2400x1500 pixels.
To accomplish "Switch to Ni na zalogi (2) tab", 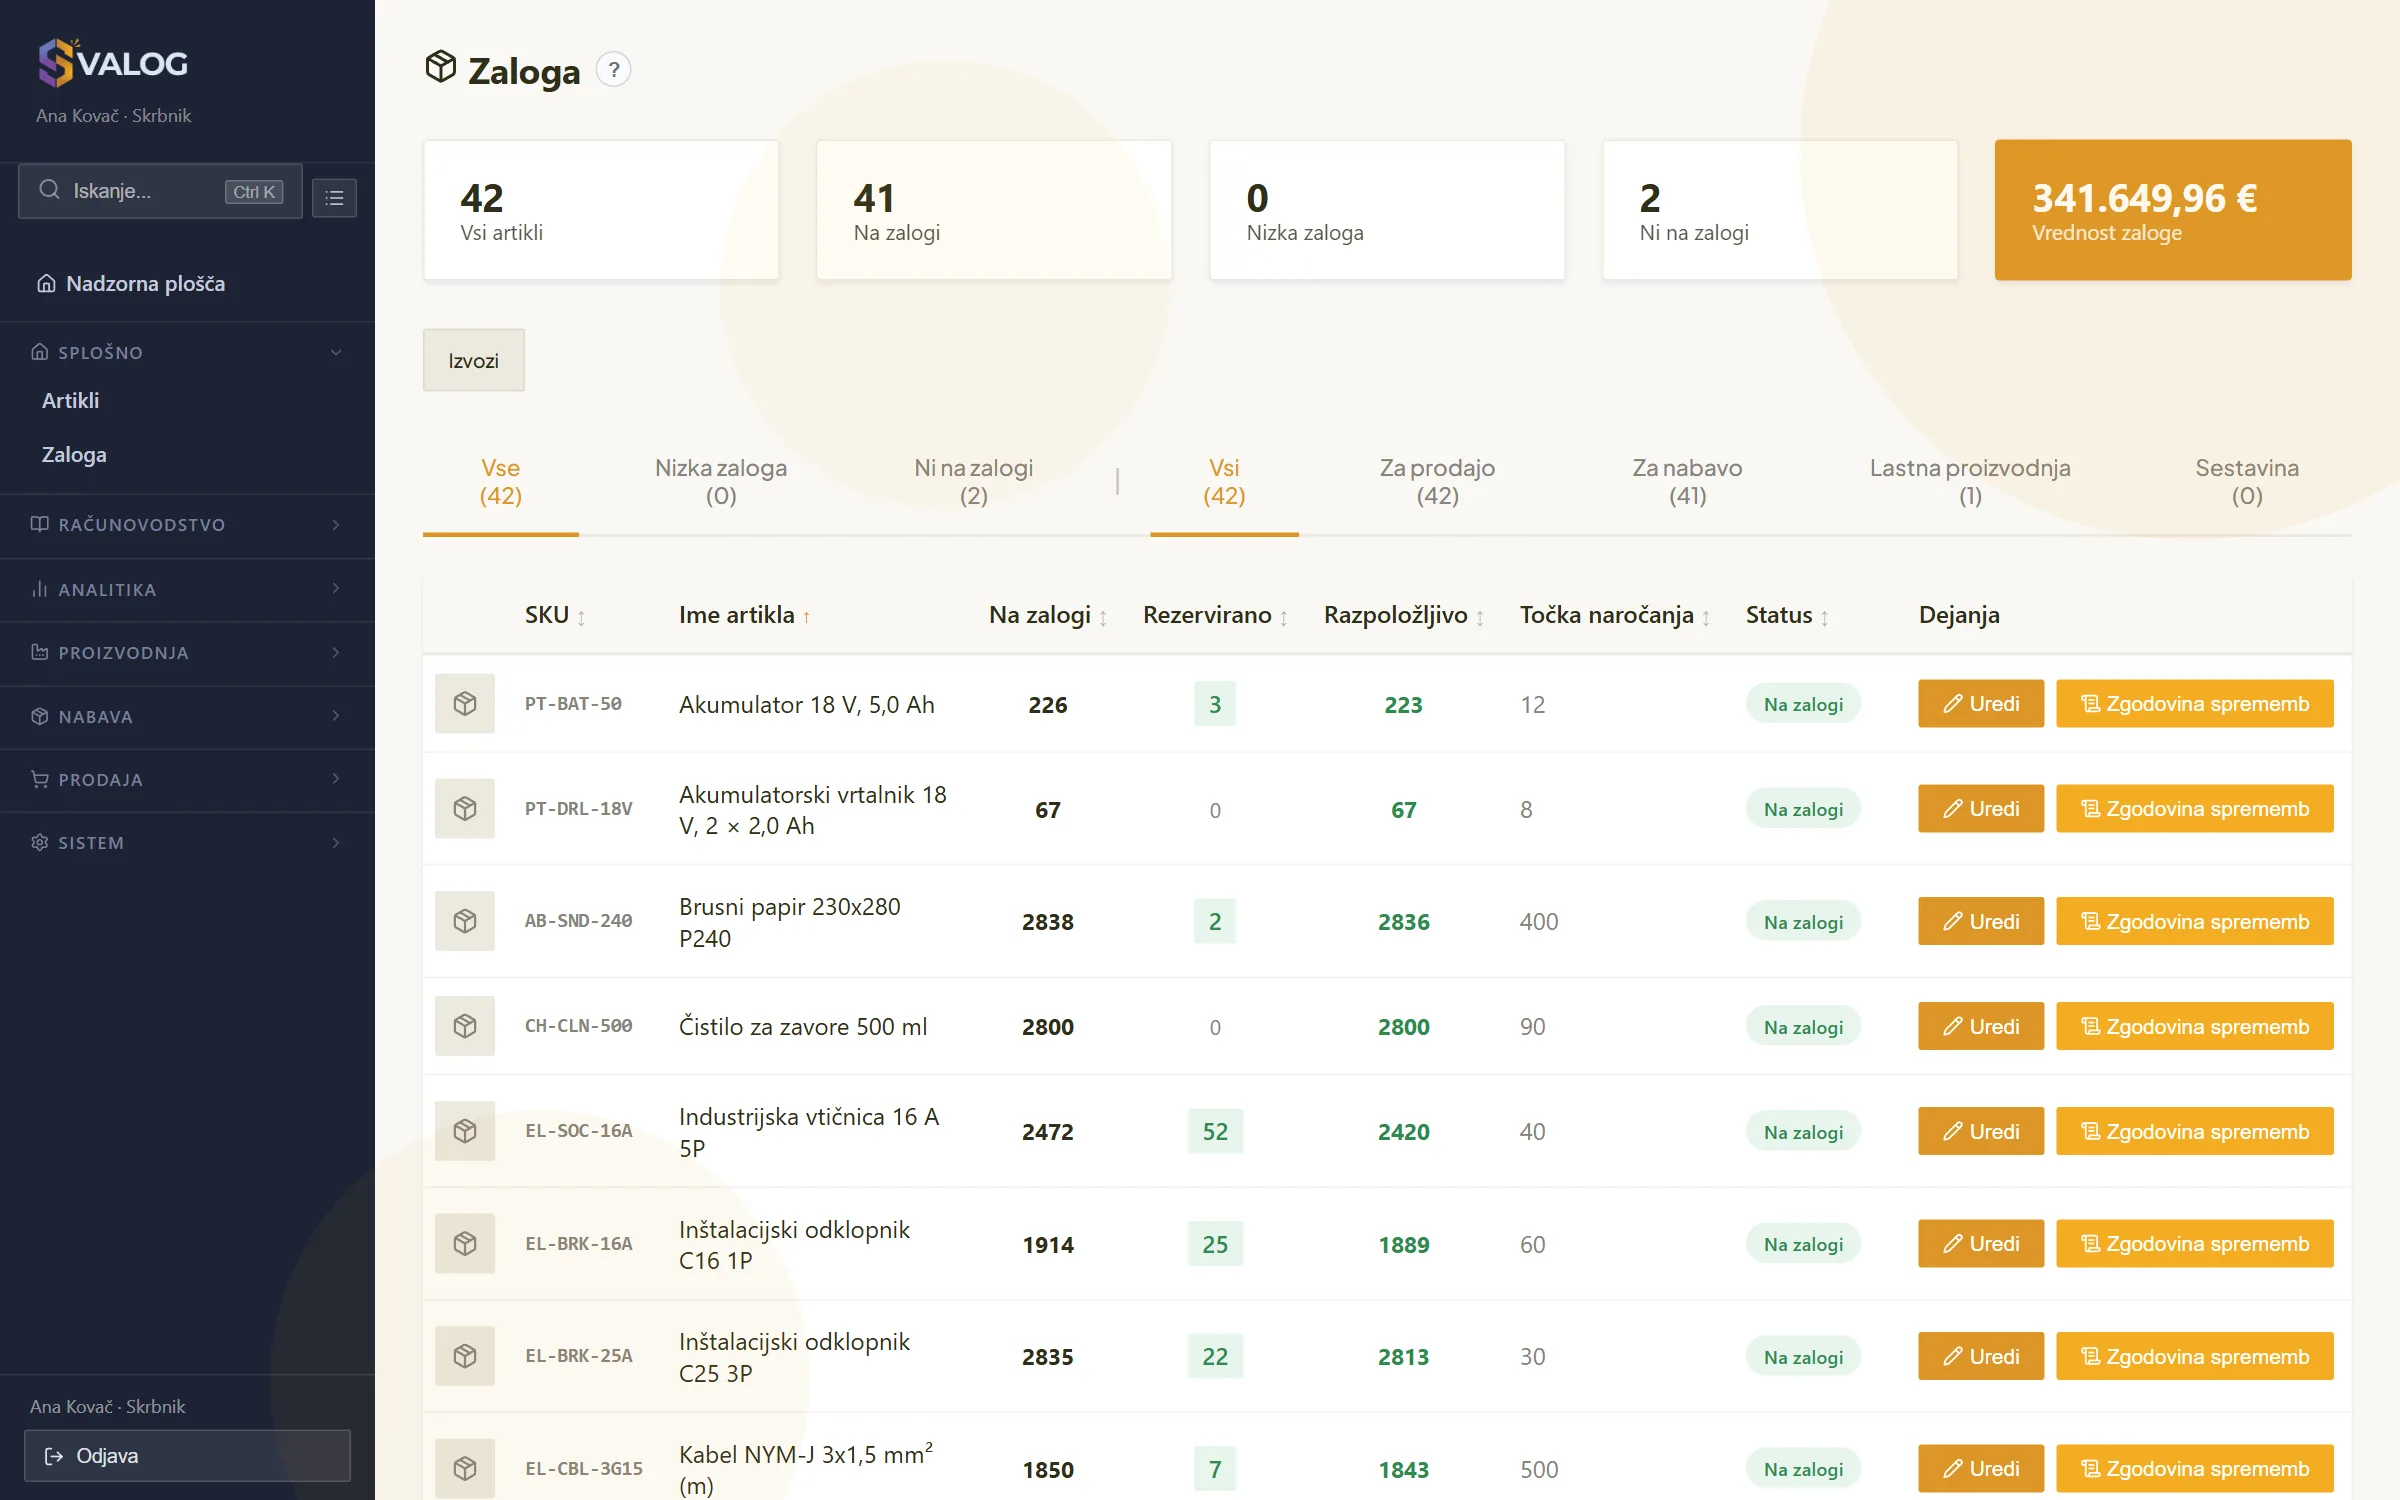I will (973, 482).
